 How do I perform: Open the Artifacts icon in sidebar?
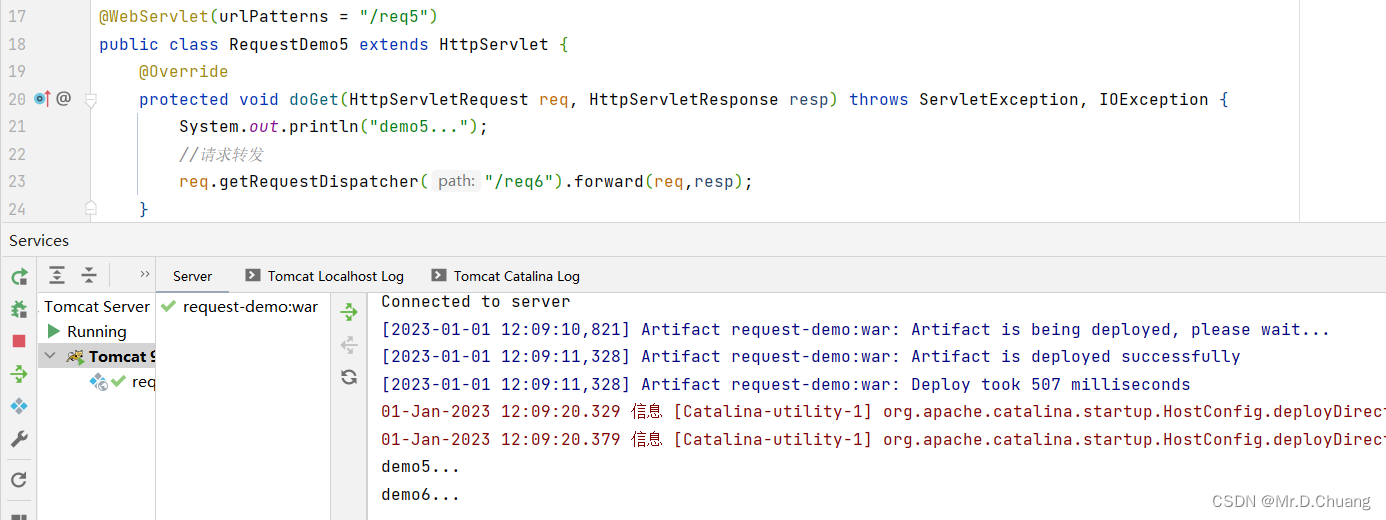point(19,406)
